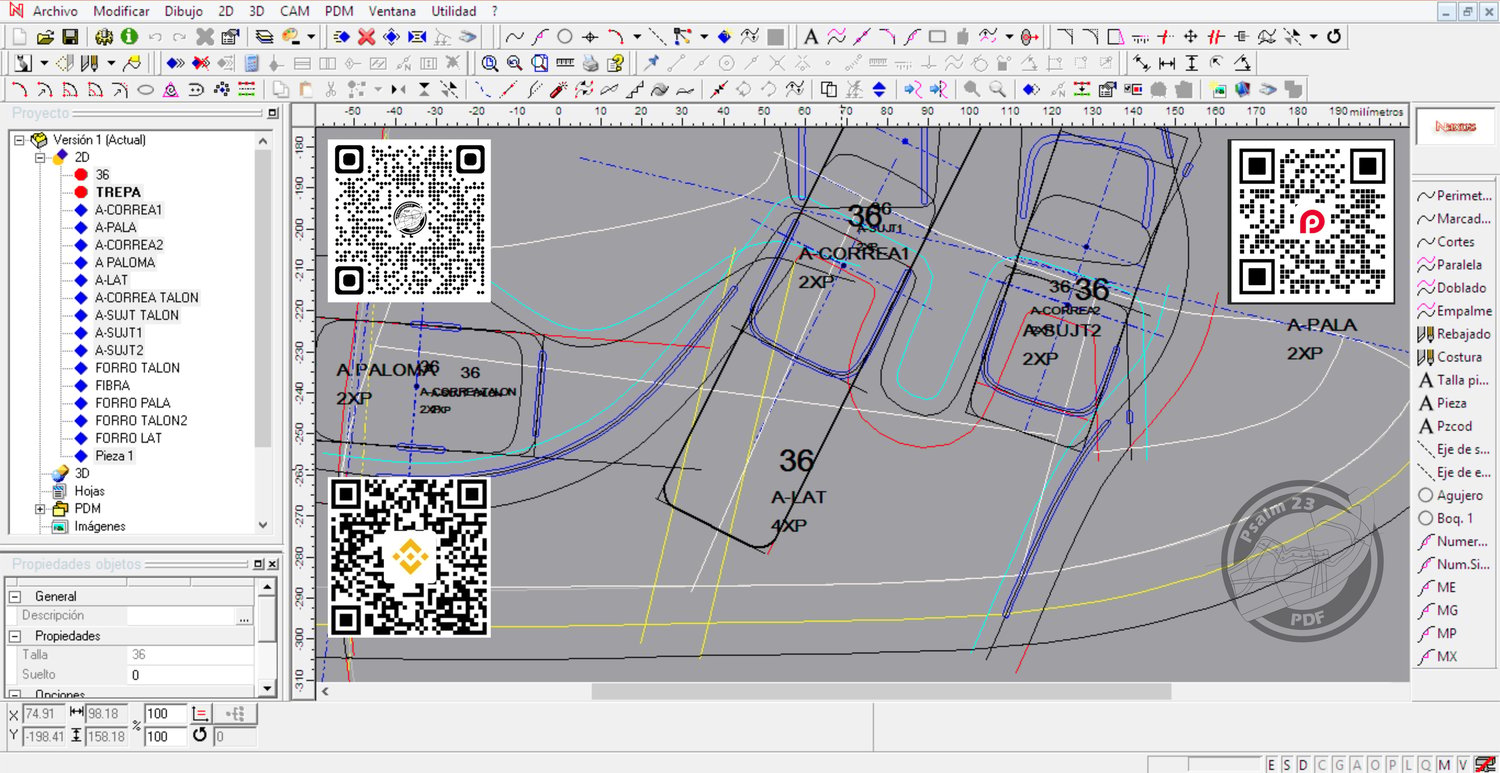Select the Perimet... line type
The width and height of the screenshot is (1500, 773).
tap(1455, 196)
